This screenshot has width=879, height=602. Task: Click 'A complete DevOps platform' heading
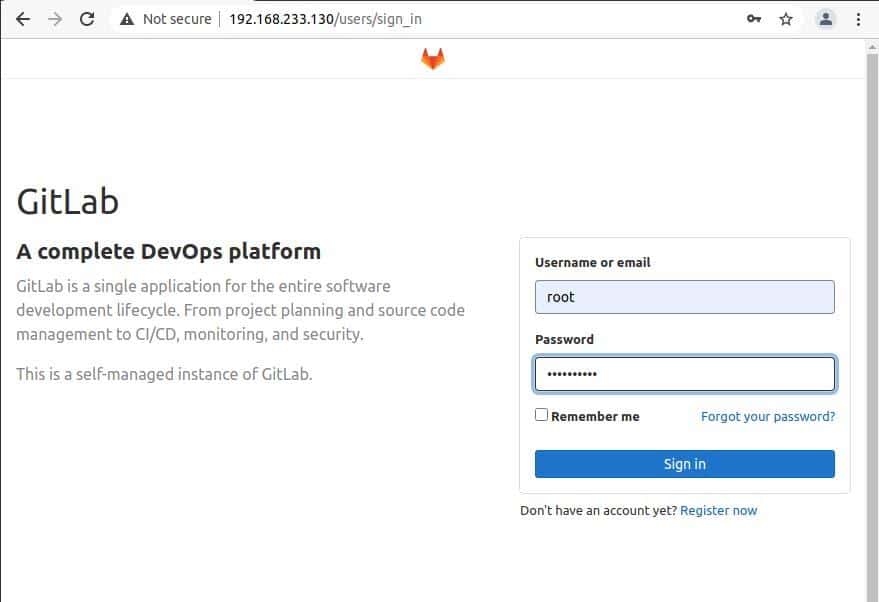pyautogui.click(x=169, y=252)
